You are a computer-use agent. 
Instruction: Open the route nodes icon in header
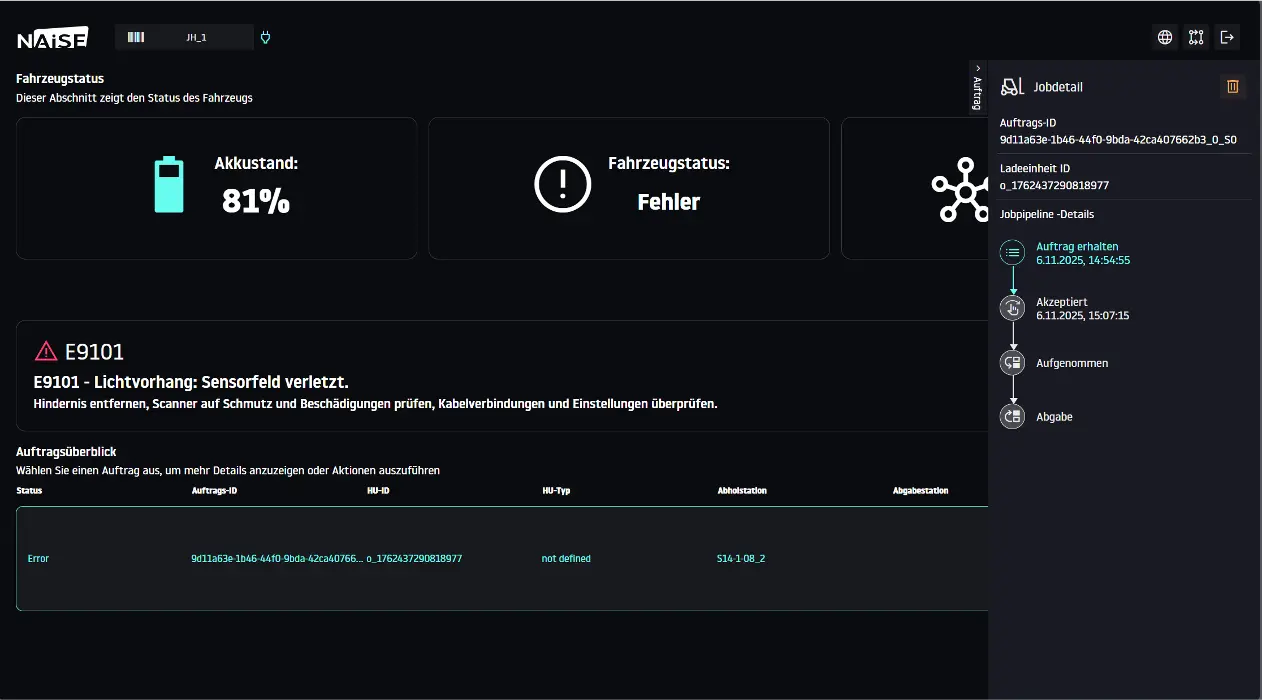[x=1196, y=38]
